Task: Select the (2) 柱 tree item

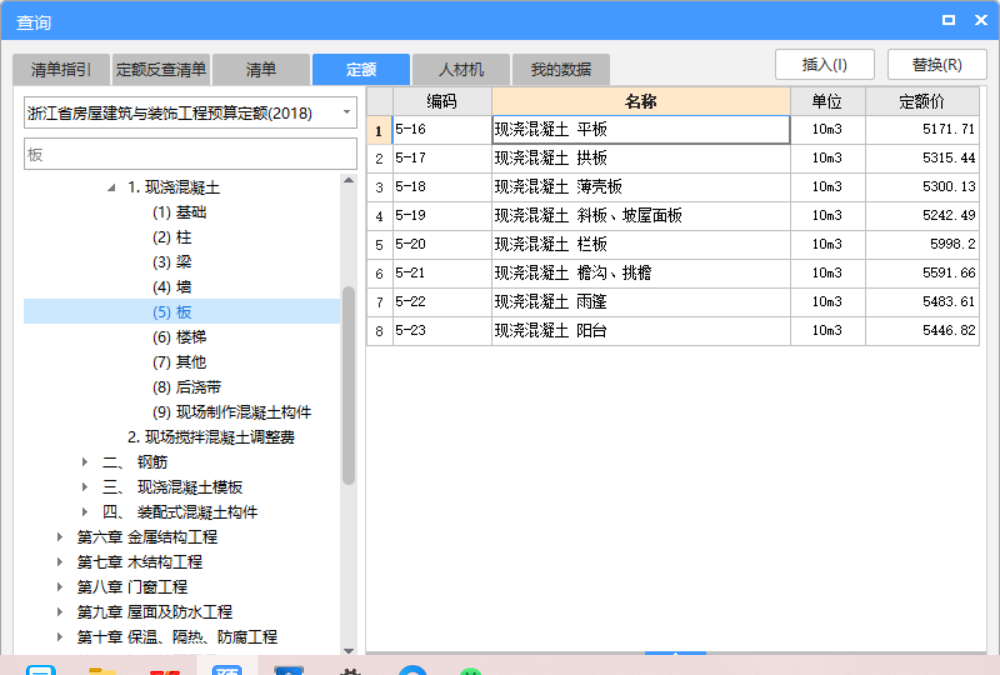Action: (172, 237)
